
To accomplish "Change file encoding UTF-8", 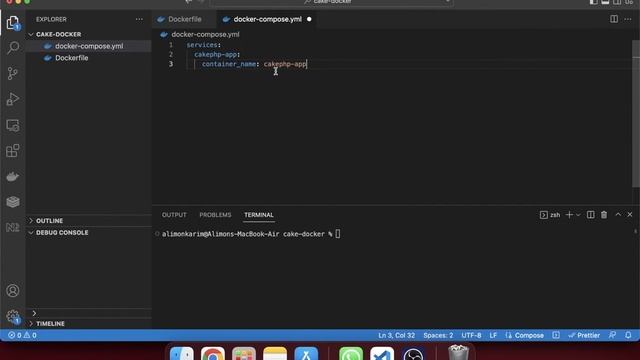I will point(471,335).
